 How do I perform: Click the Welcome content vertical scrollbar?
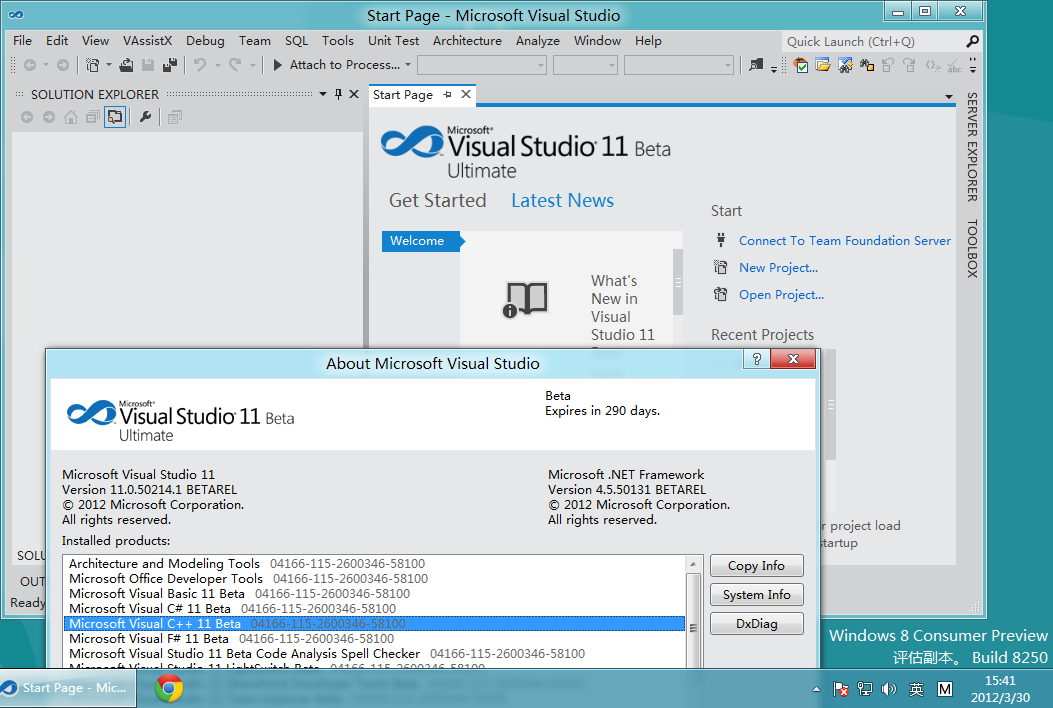(678, 282)
